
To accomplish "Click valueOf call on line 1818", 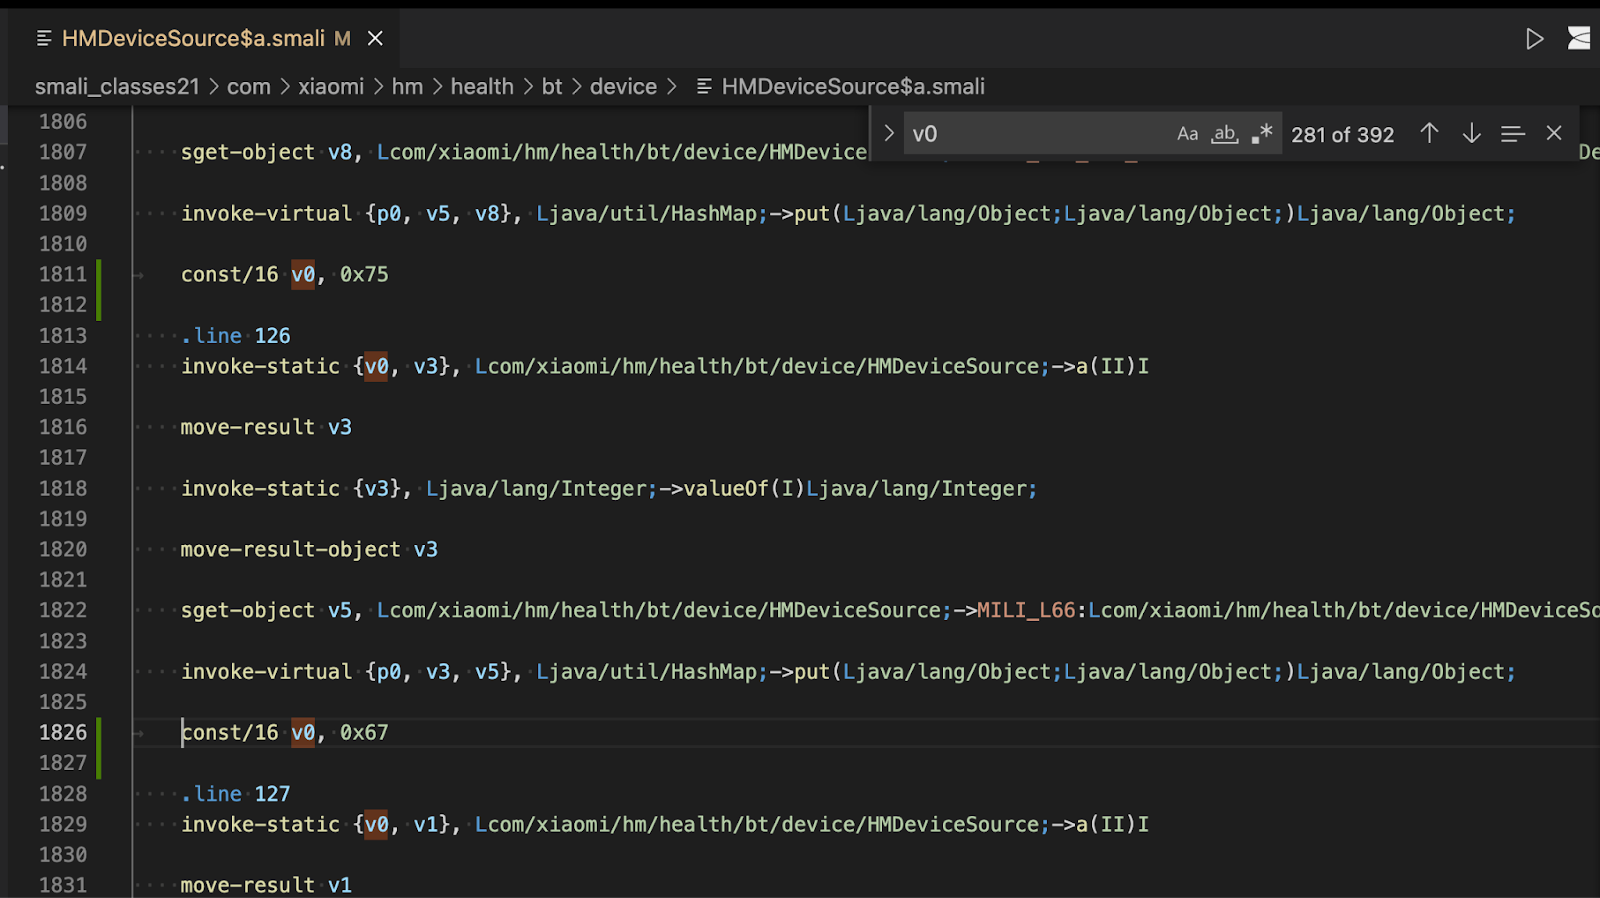I will coord(726,489).
